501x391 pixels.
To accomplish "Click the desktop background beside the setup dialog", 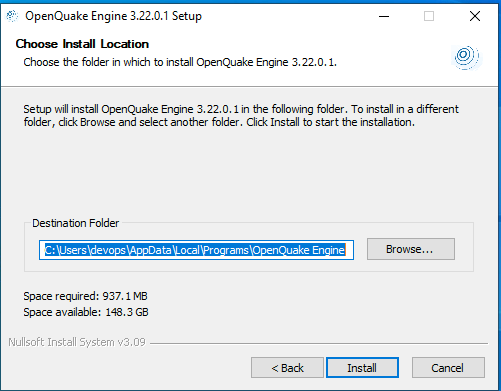I will pyautogui.click(x=500, y=200).
